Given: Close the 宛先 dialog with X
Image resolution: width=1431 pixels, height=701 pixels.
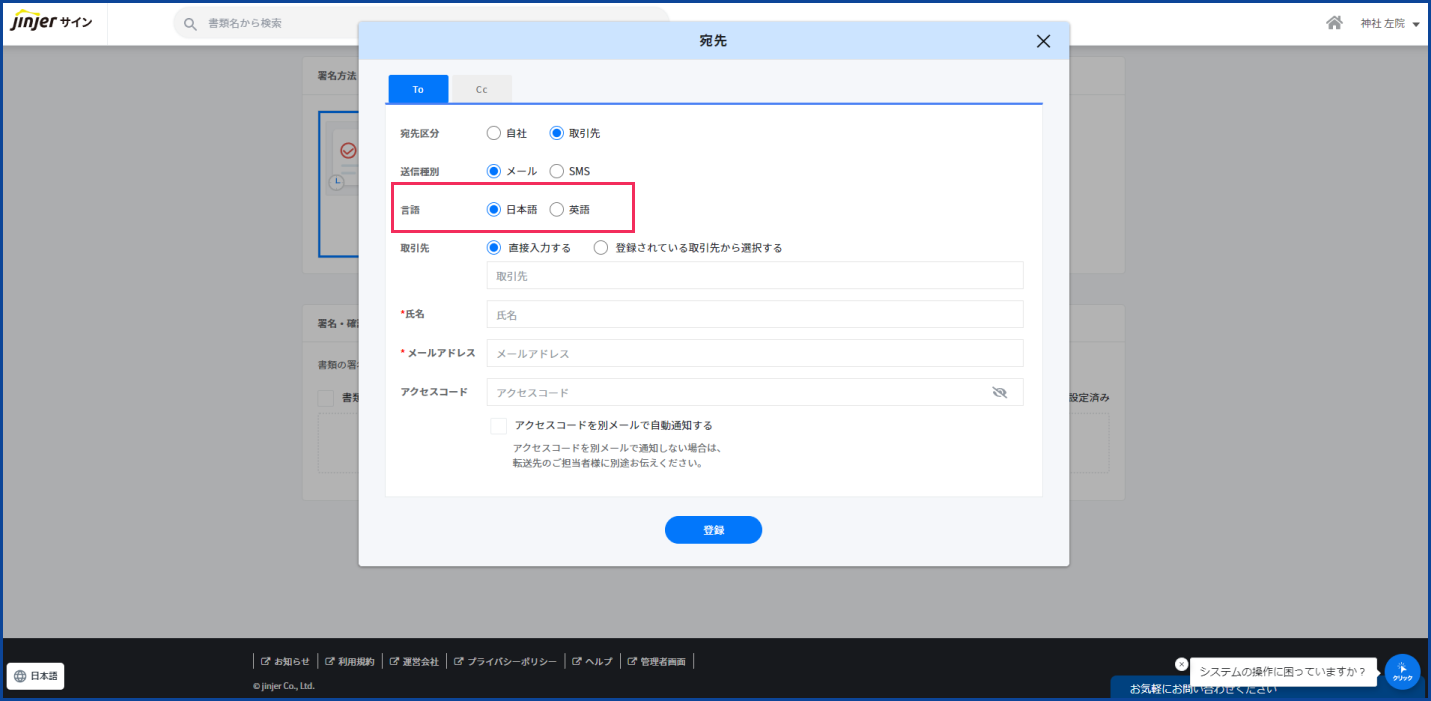Looking at the screenshot, I should pyautogui.click(x=1043, y=41).
